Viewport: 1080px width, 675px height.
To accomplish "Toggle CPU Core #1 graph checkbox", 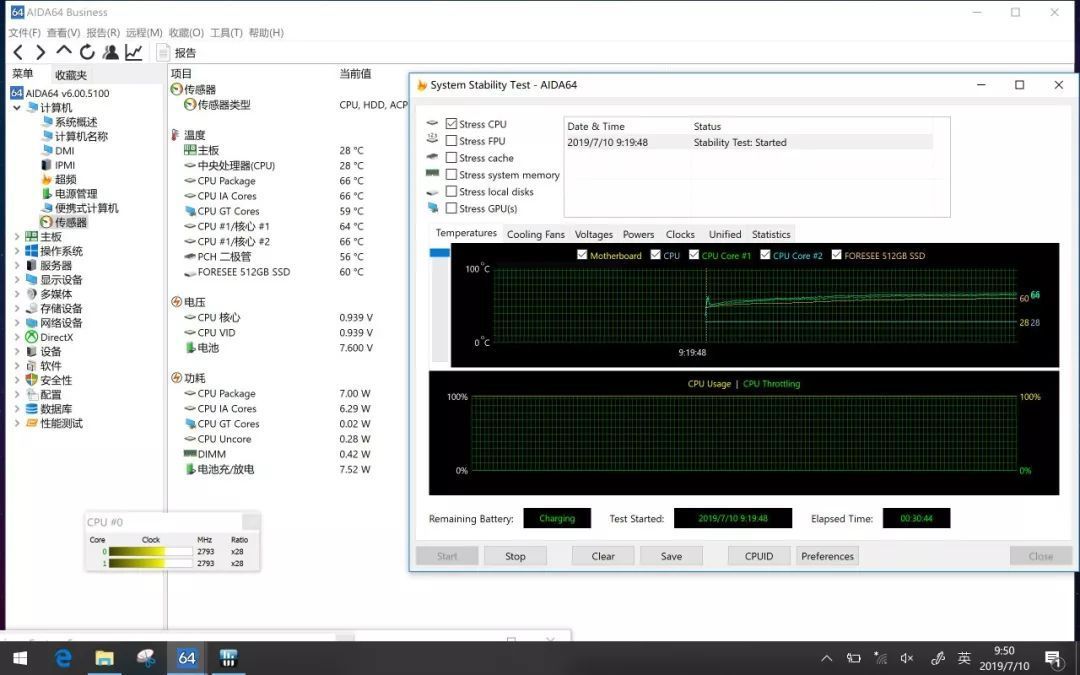I will [x=694, y=255].
